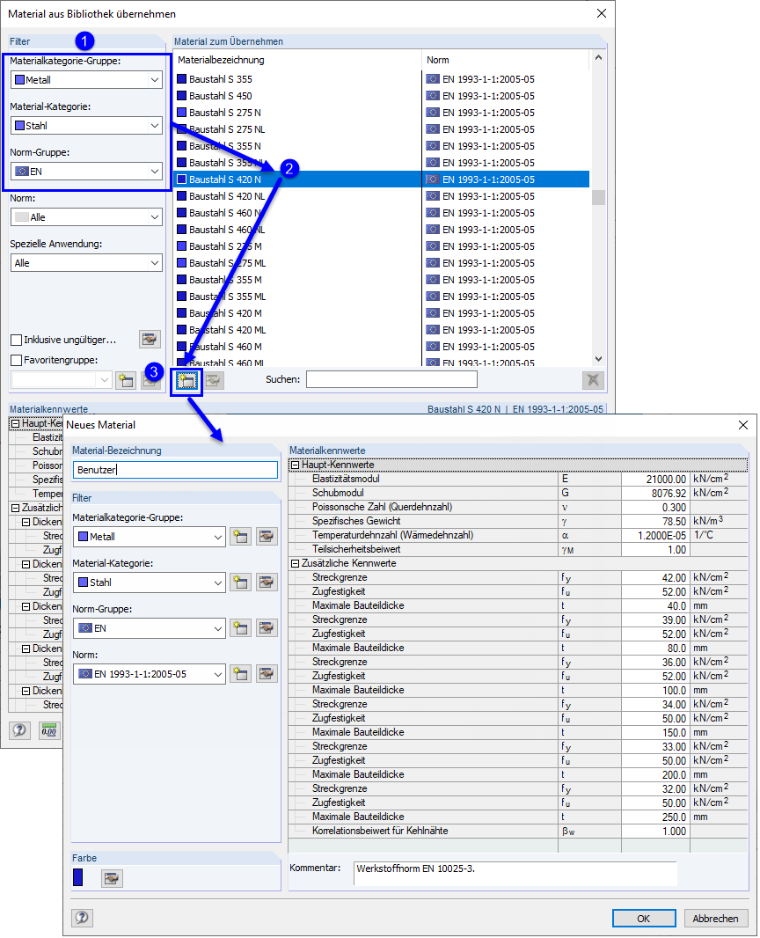This screenshot has height=938, width=760.
Task: Click new material icon below the material list
Action: point(187,380)
